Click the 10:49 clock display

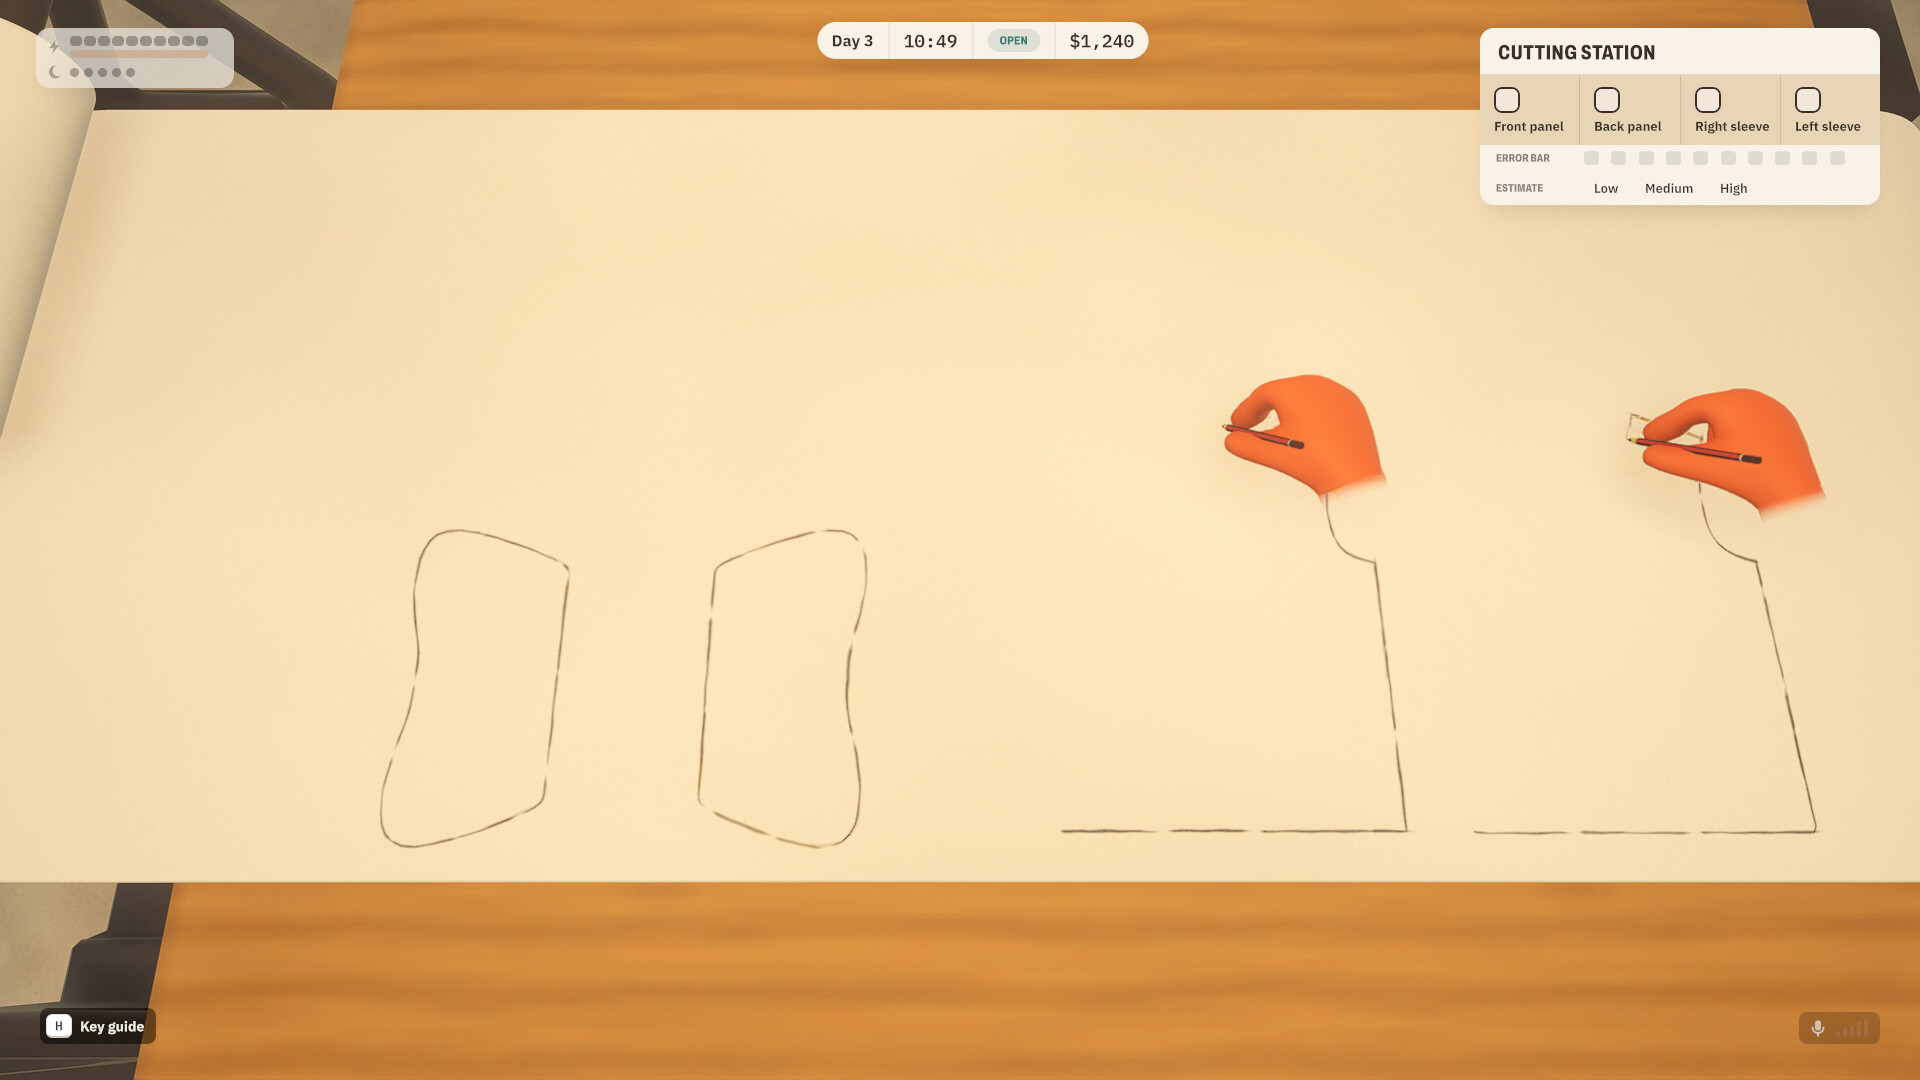tap(930, 41)
